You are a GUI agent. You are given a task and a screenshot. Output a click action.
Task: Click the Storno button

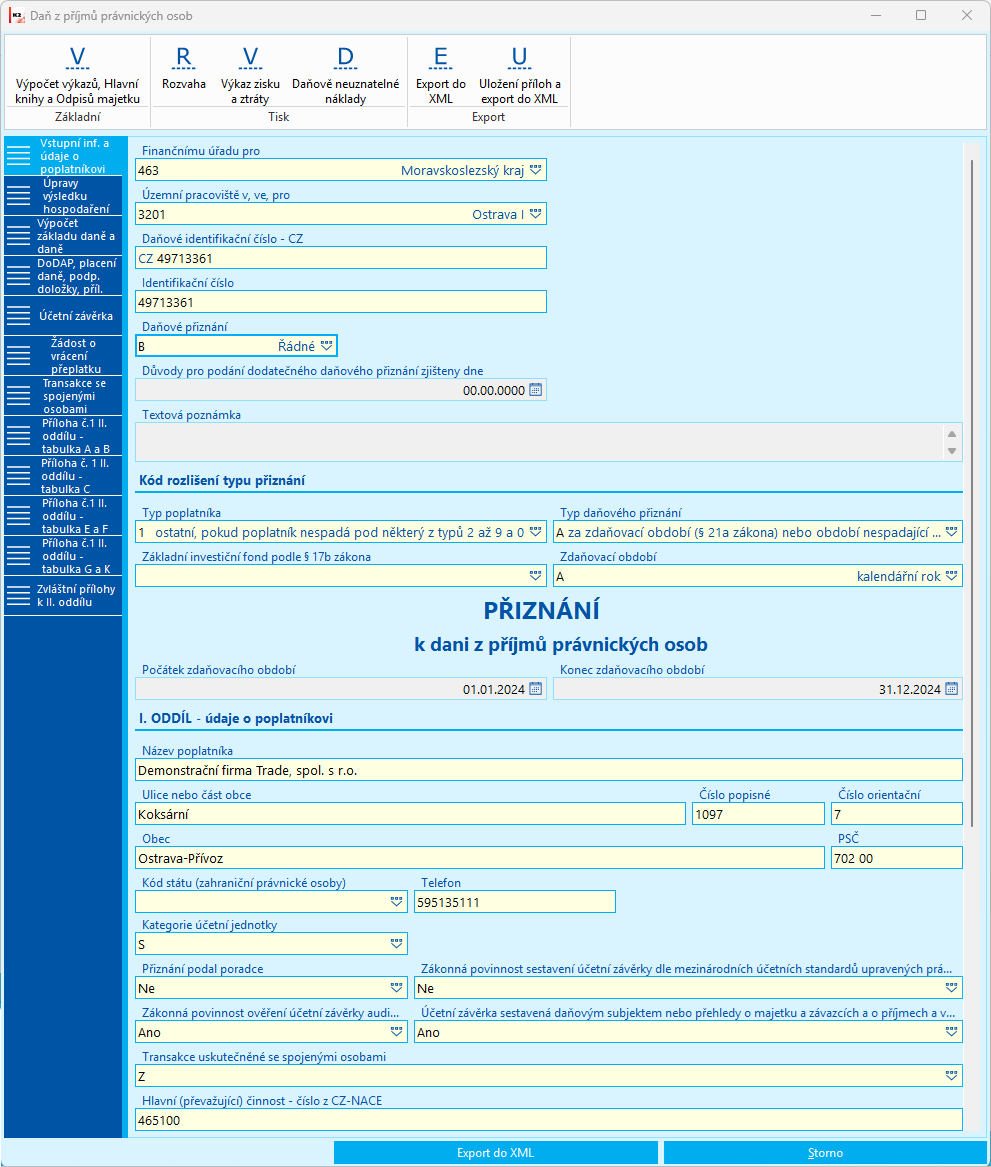coord(825,1152)
